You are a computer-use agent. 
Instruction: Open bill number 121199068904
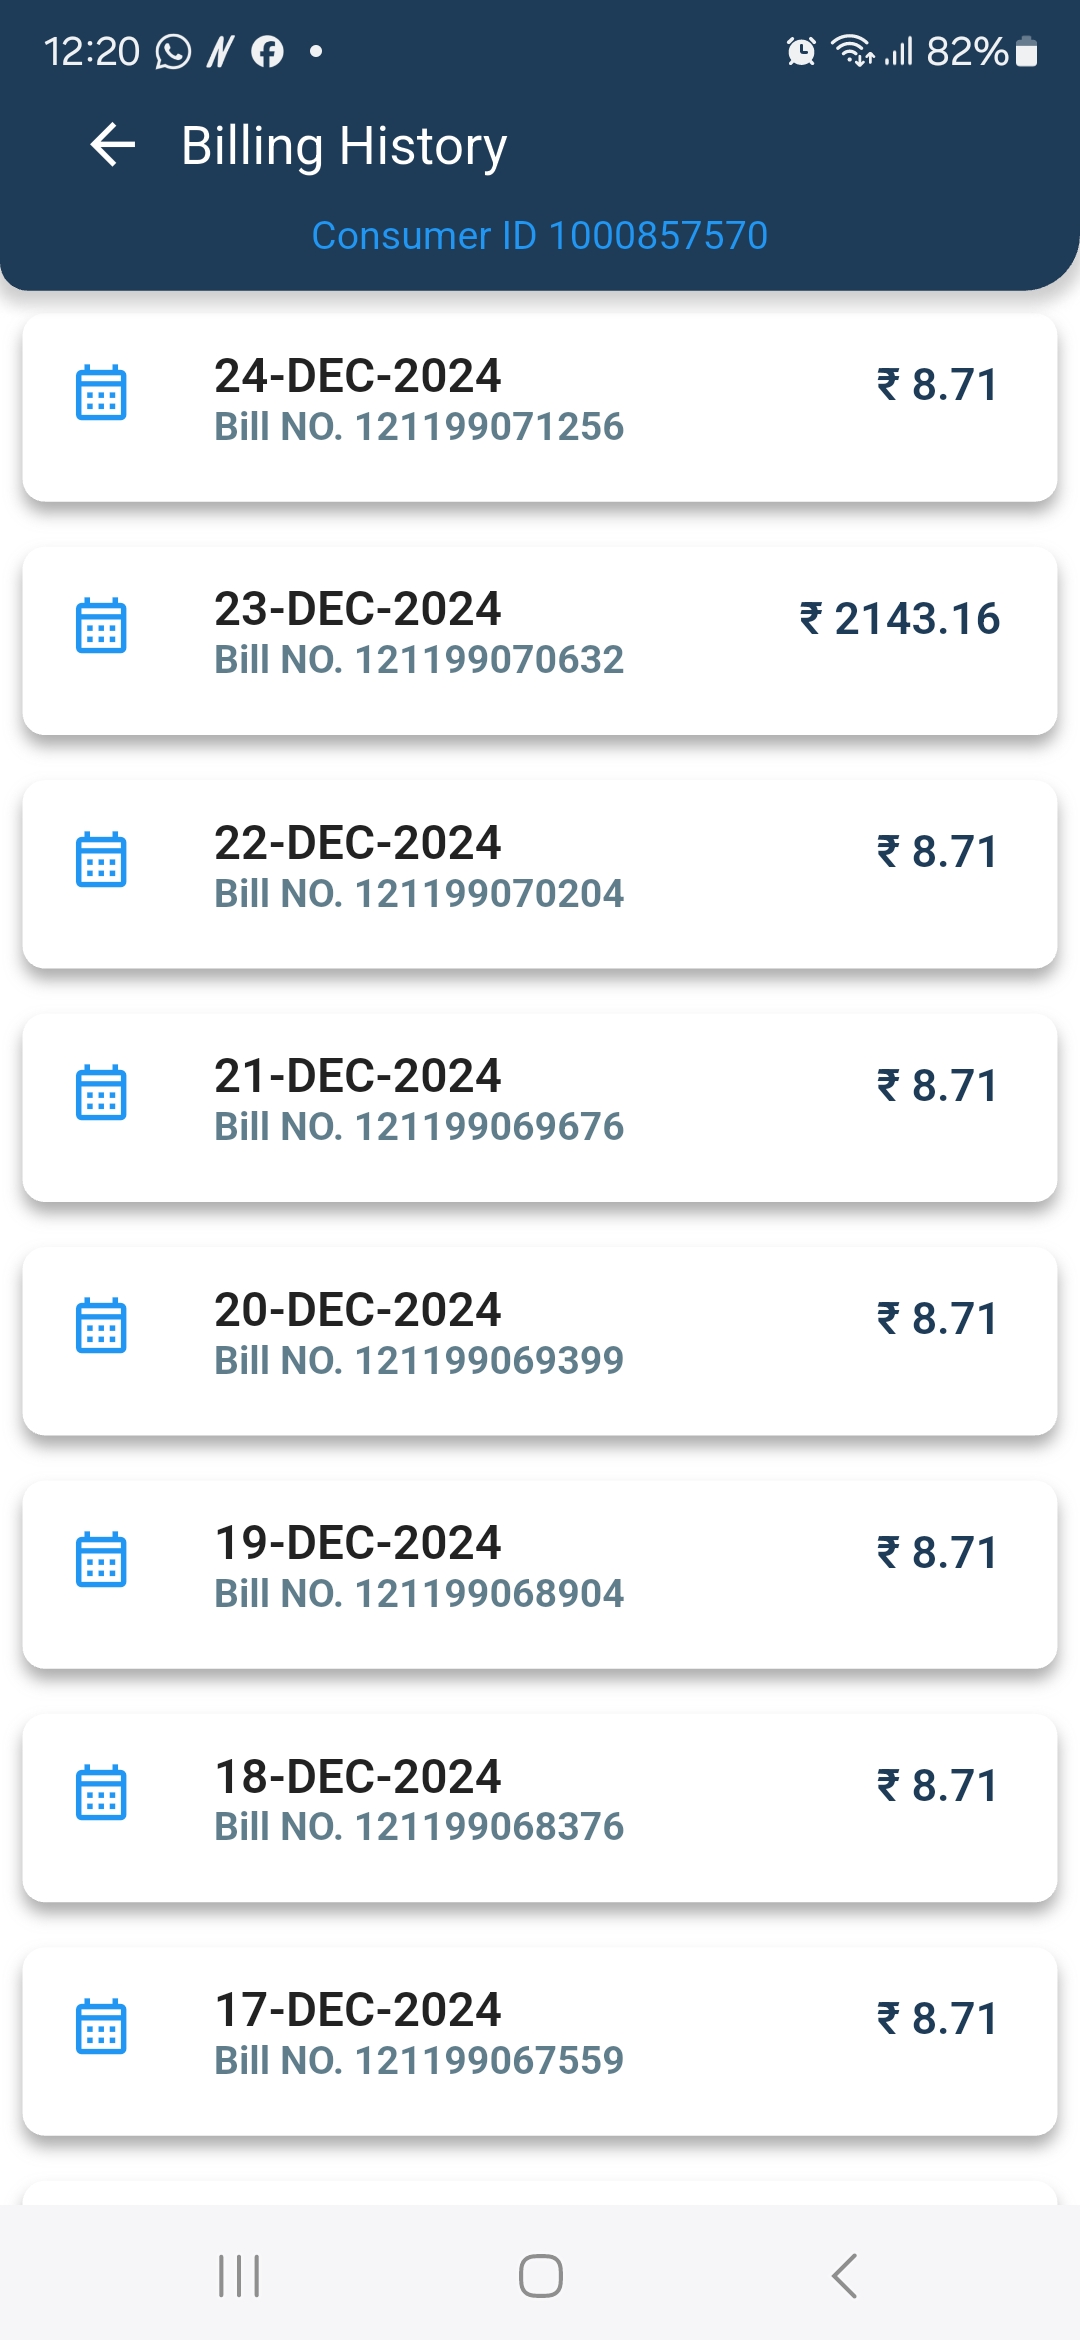coord(419,1594)
